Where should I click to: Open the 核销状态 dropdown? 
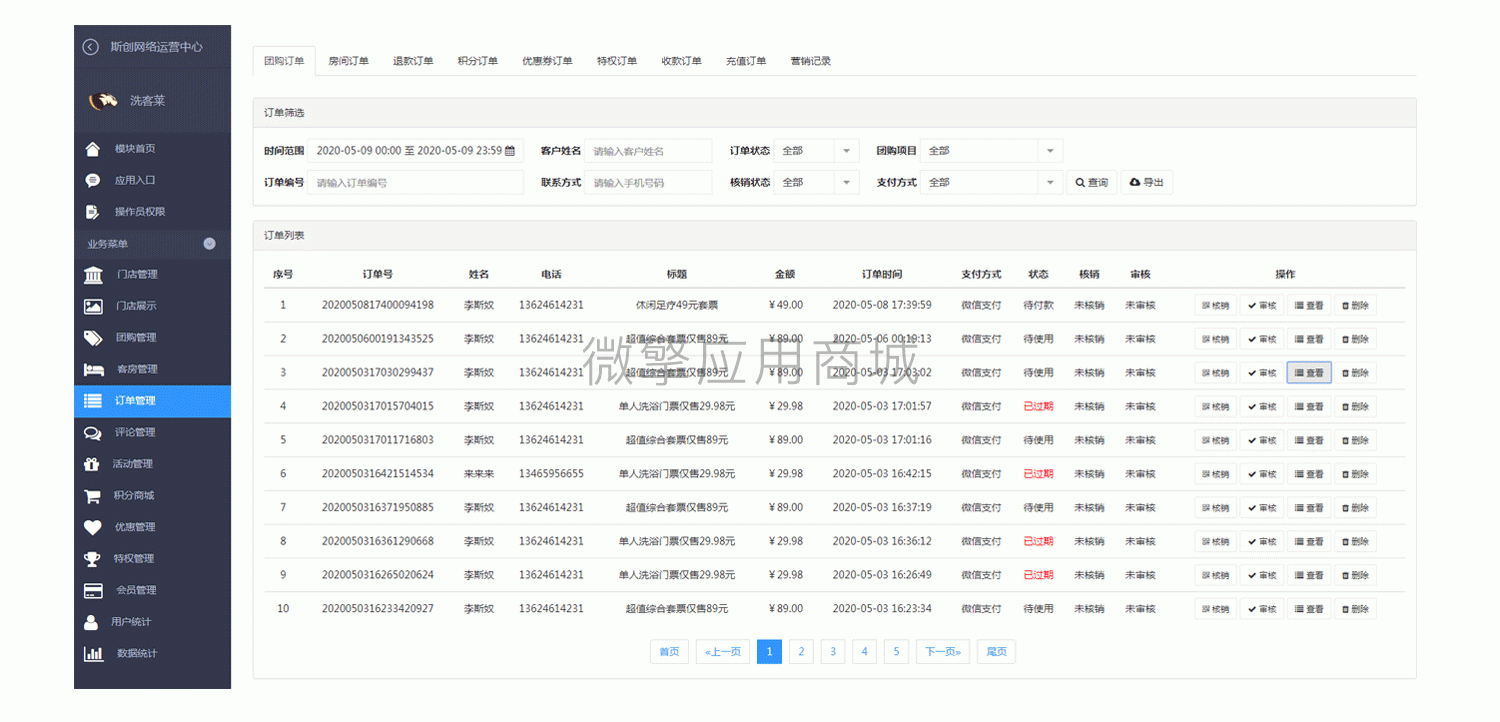815,183
